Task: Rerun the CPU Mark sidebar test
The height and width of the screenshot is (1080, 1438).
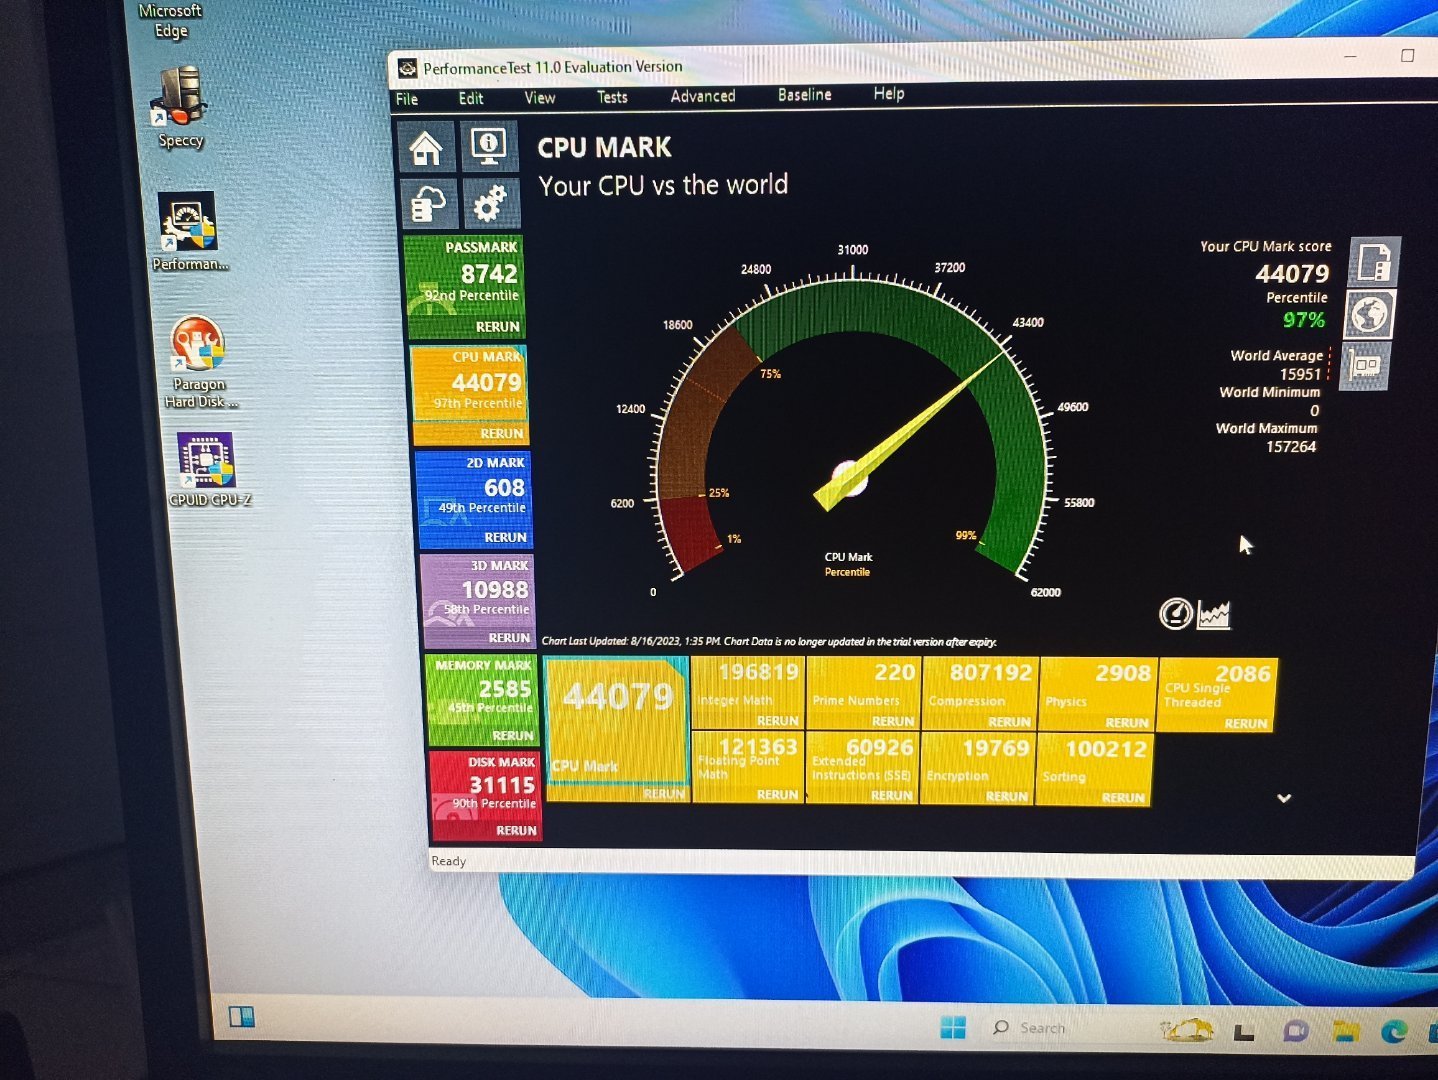Action: 502,434
